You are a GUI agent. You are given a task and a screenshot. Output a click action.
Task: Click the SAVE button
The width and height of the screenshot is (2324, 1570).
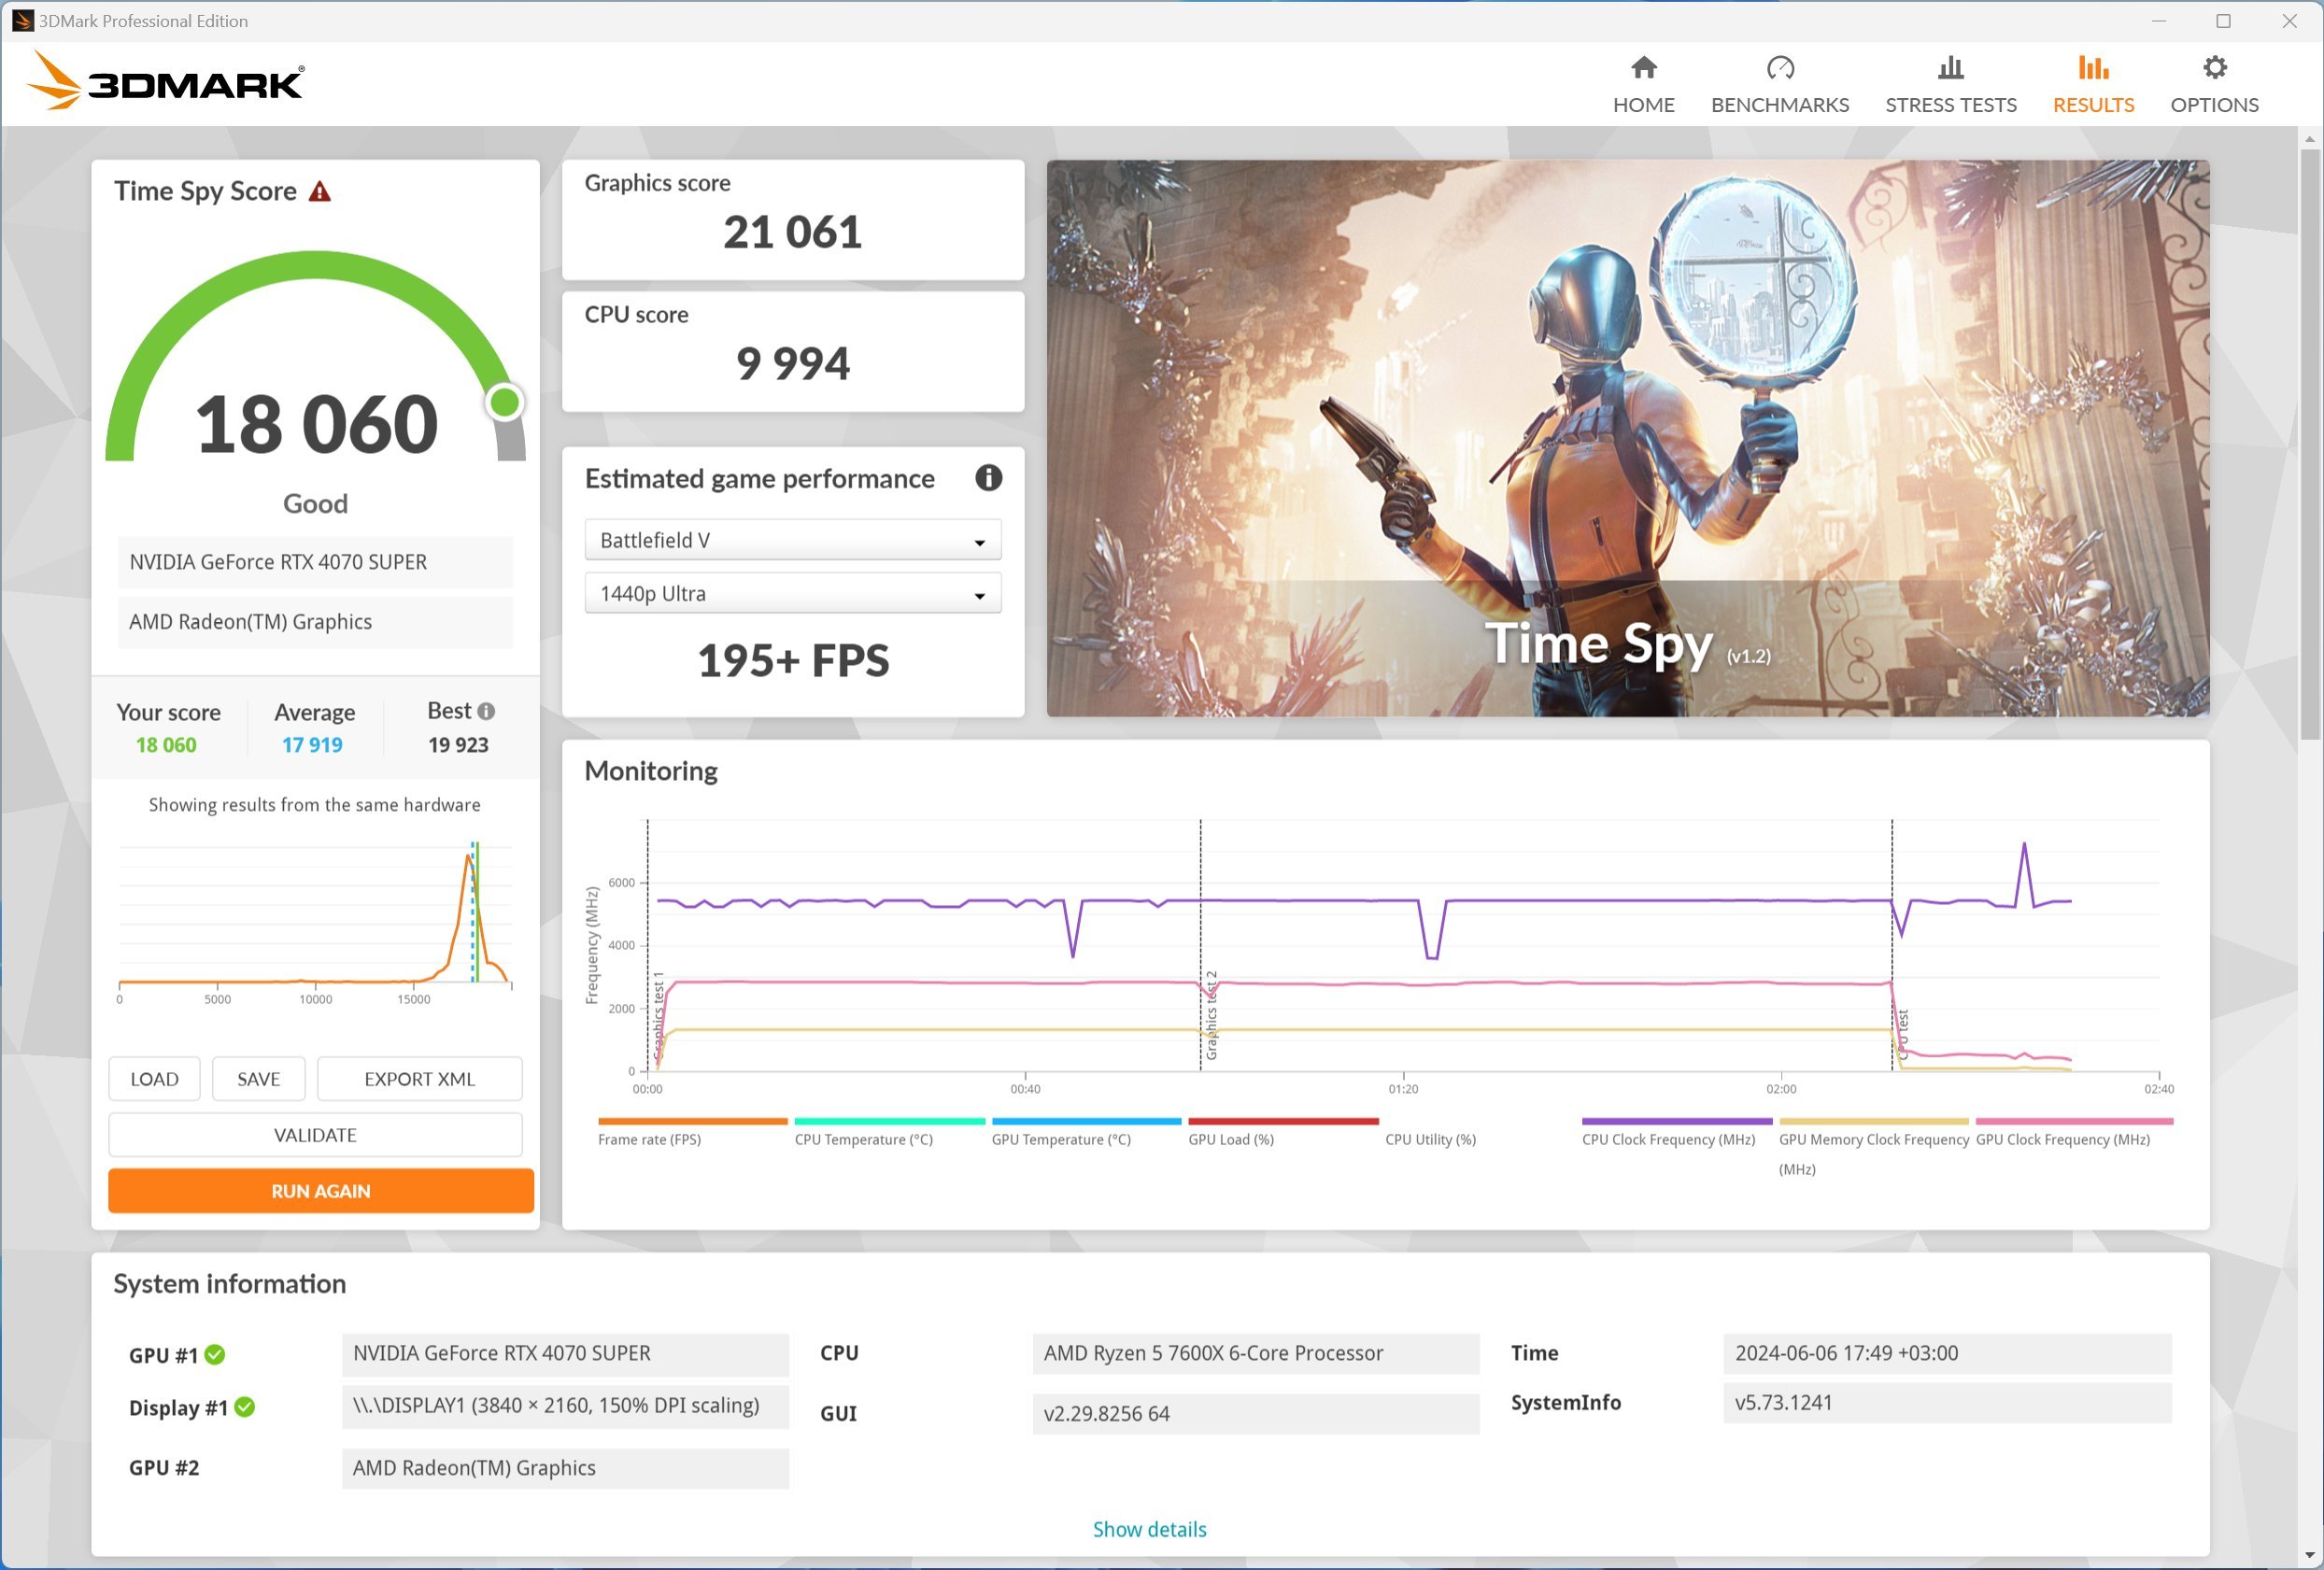[x=260, y=1076]
